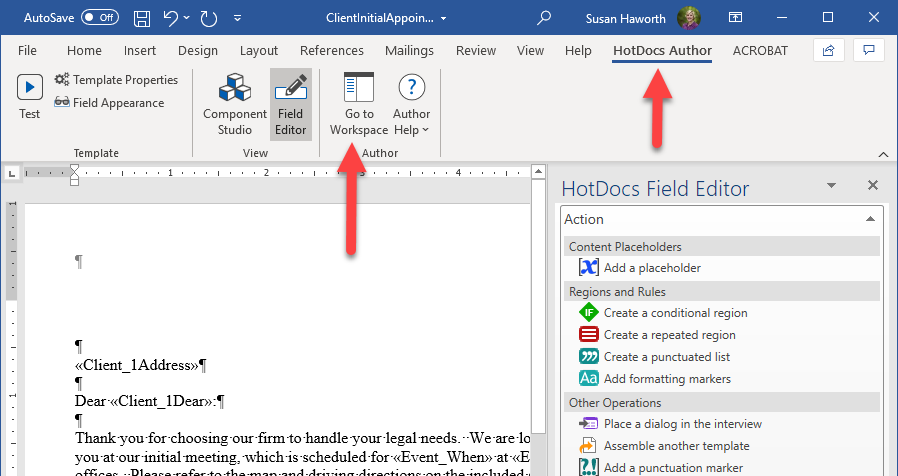Open the Mailings ribbon tab

[x=409, y=50]
